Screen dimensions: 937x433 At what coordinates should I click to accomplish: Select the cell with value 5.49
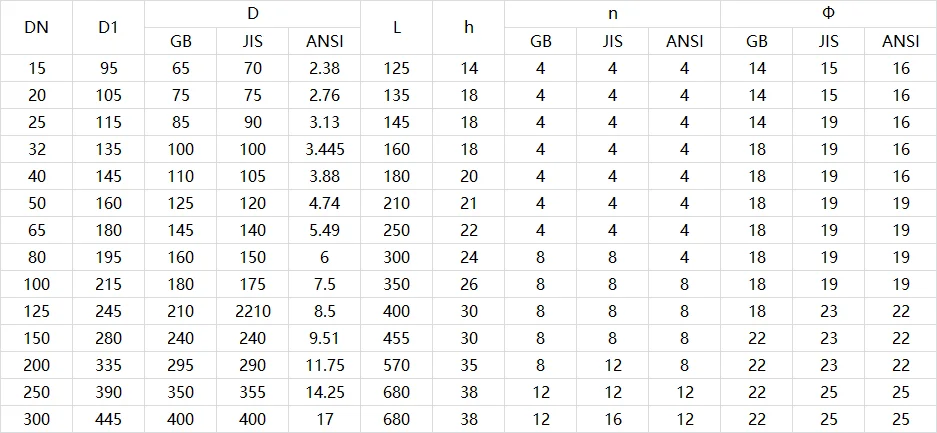point(325,231)
